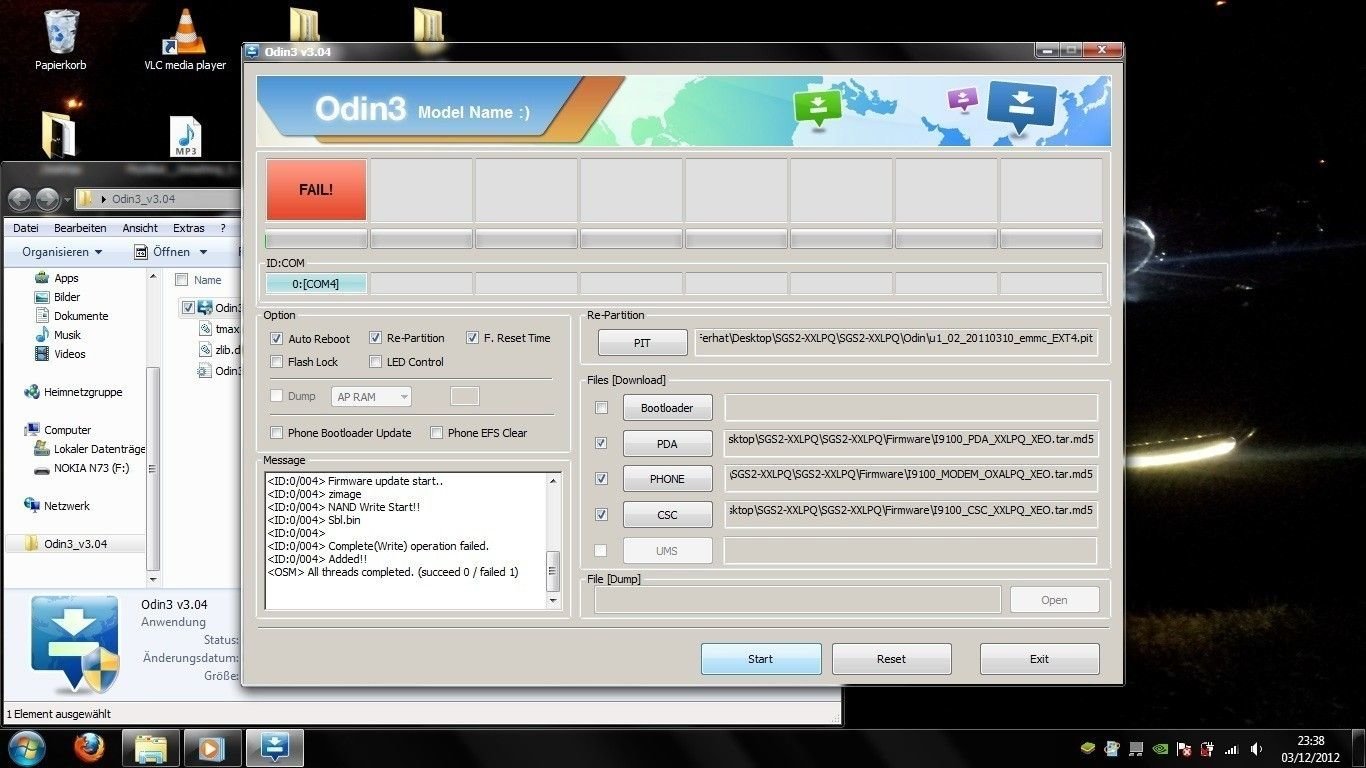The height and width of the screenshot is (768, 1366).
Task: Click the PDA file path field
Action: coord(912,443)
